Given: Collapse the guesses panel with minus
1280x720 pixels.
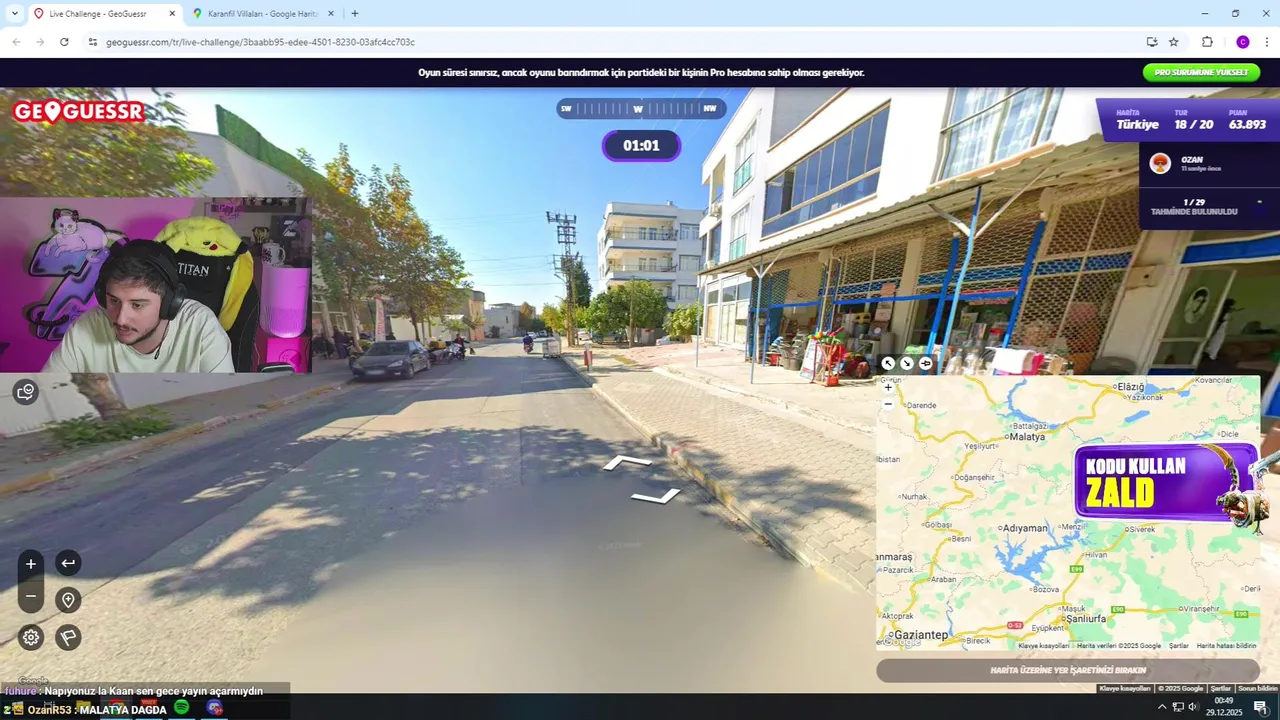Looking at the screenshot, I should tap(1259, 202).
